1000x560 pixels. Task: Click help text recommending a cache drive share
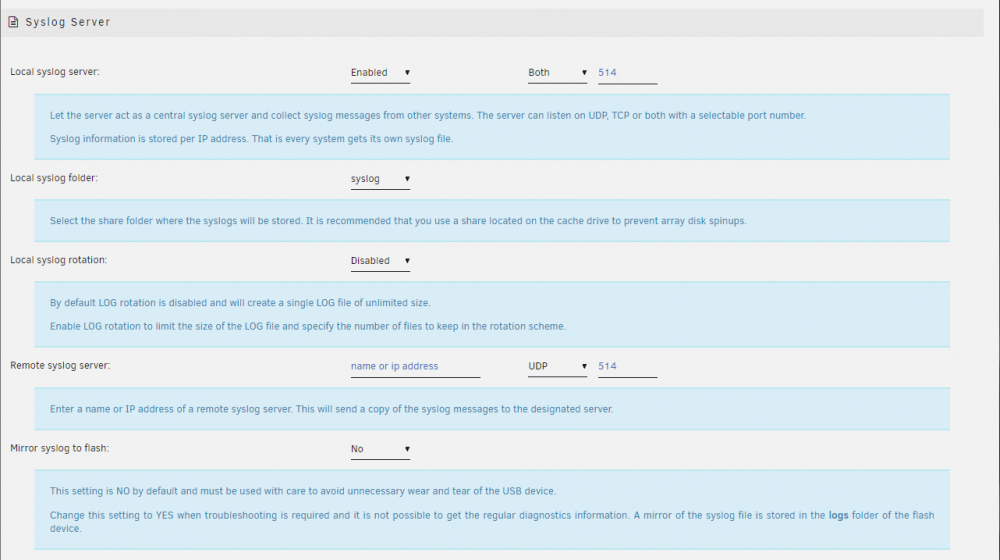pos(398,221)
